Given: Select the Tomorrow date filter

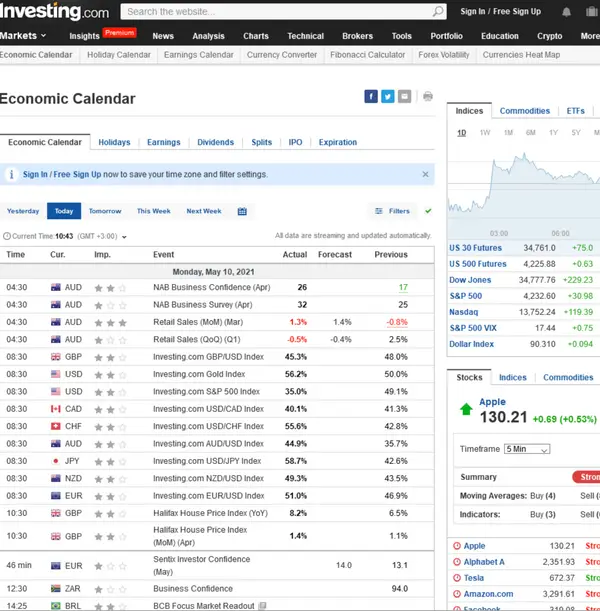Looking at the screenshot, I should (x=105, y=211).
